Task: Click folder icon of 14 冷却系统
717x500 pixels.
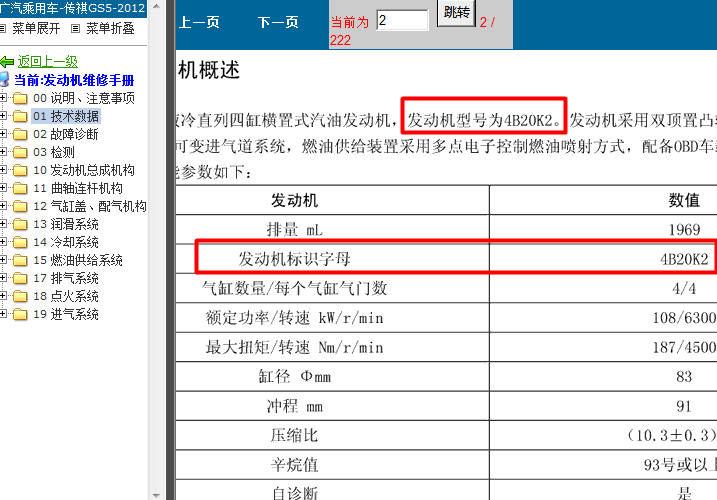Action: (20, 242)
